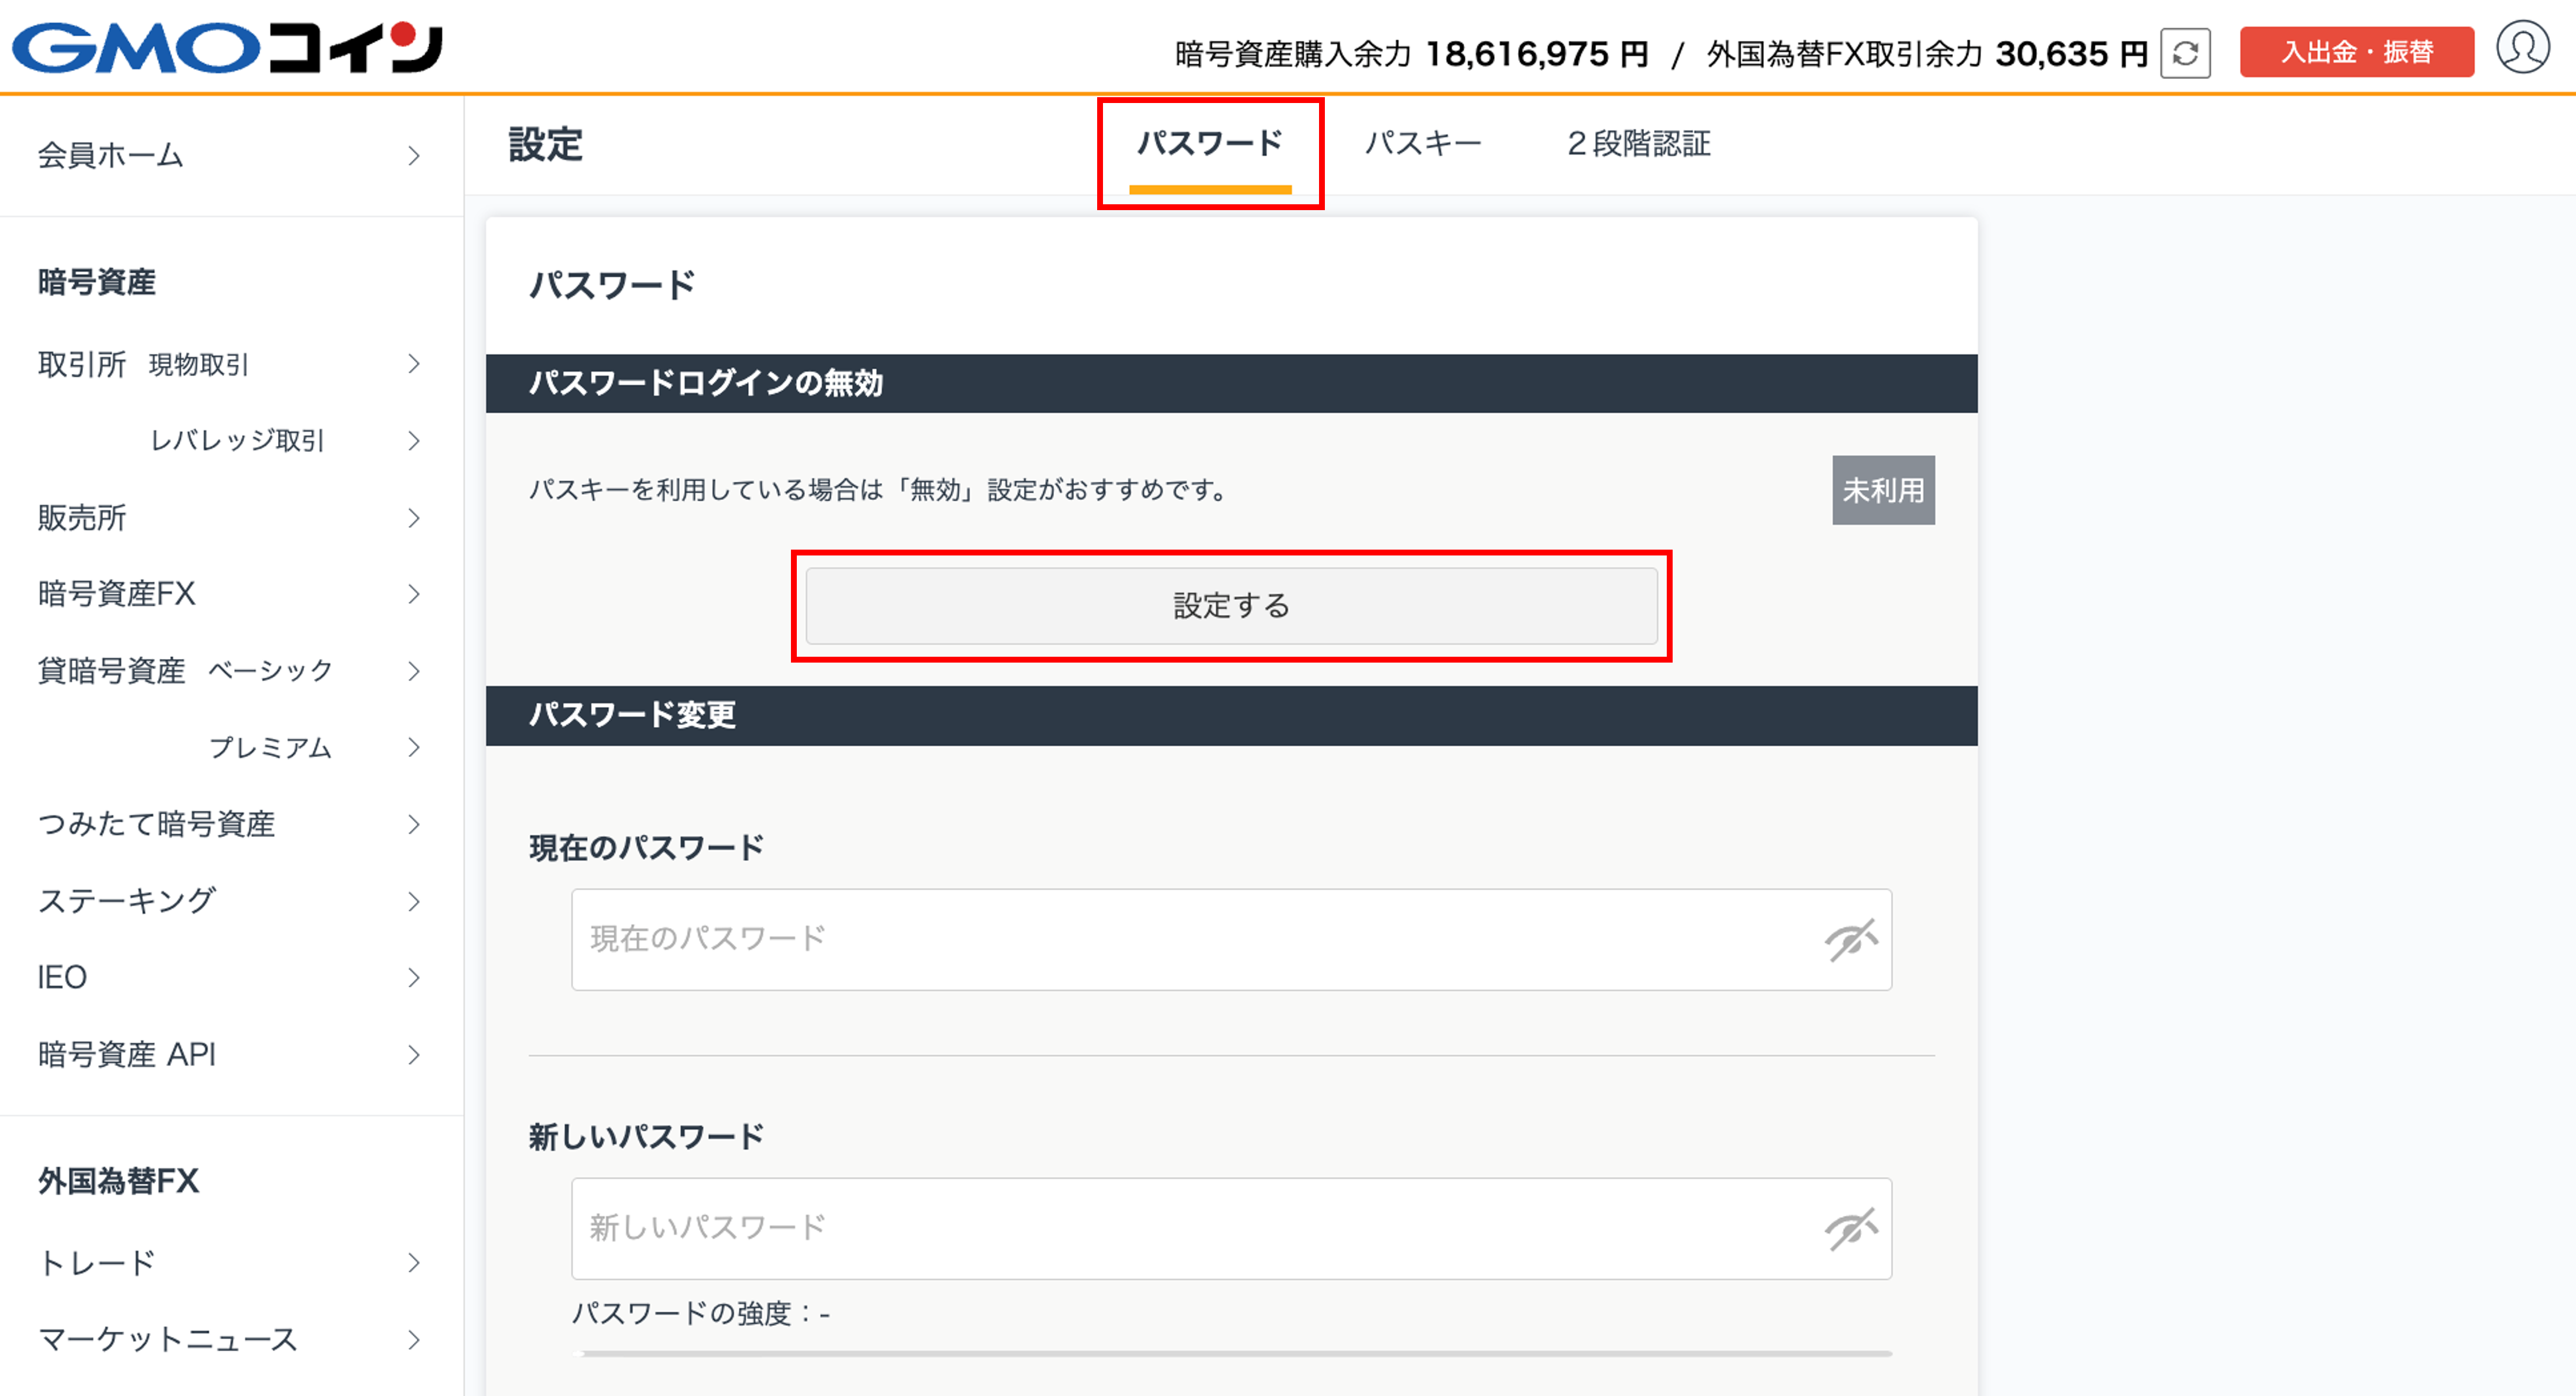Click chevron next to ベーシック
The width and height of the screenshot is (2576, 1396).
(x=414, y=671)
